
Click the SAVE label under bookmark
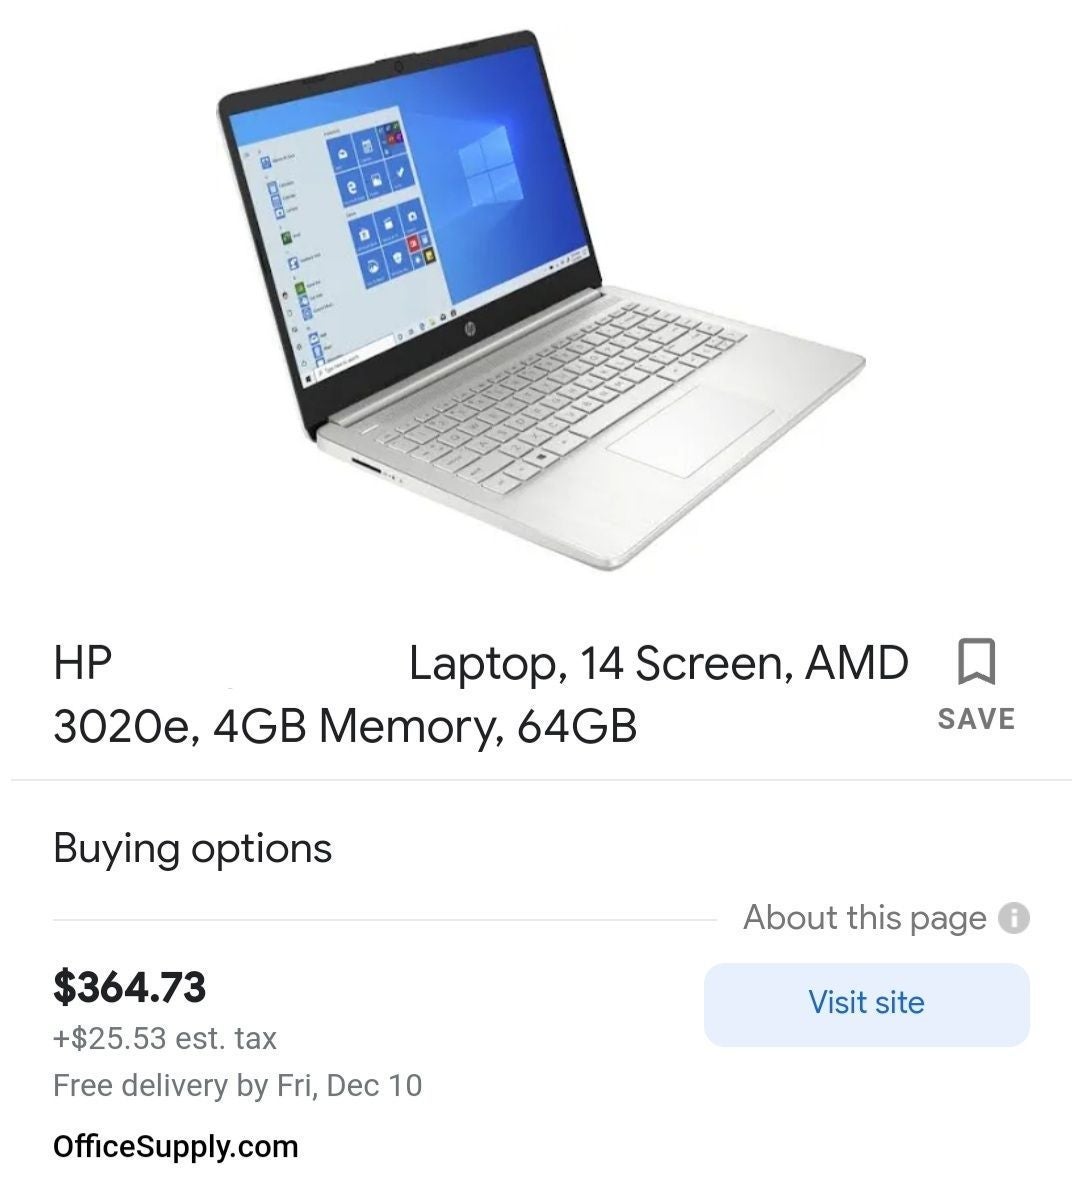point(976,719)
